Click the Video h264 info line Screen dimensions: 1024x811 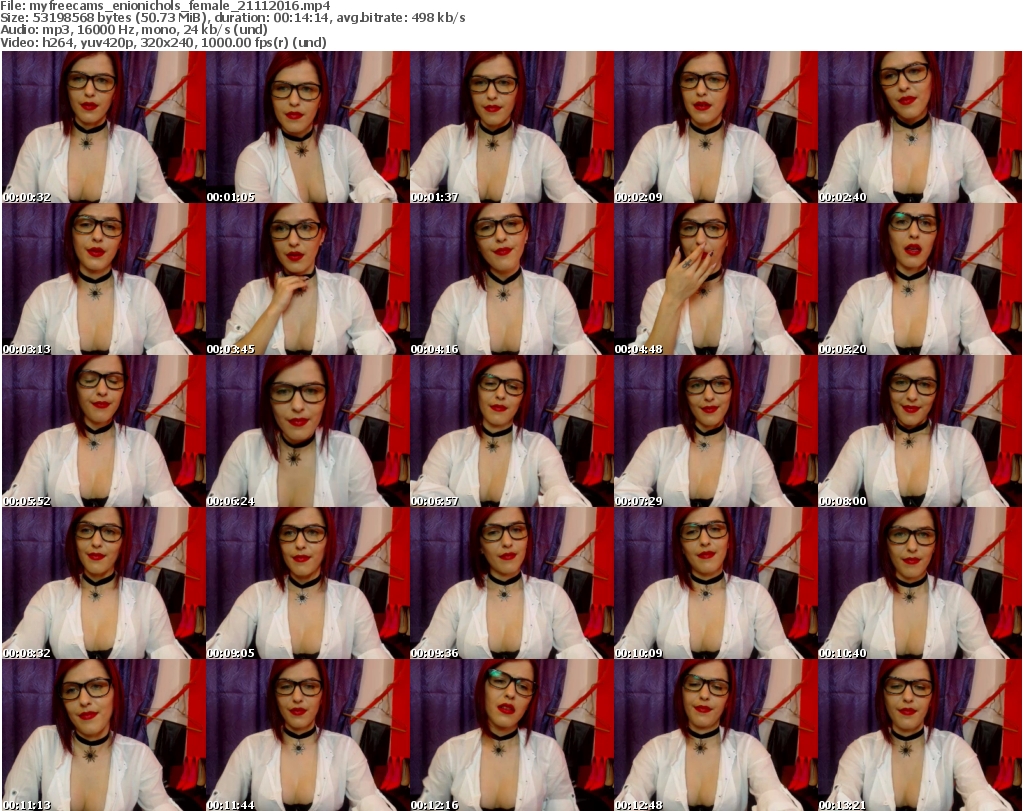click(163, 42)
